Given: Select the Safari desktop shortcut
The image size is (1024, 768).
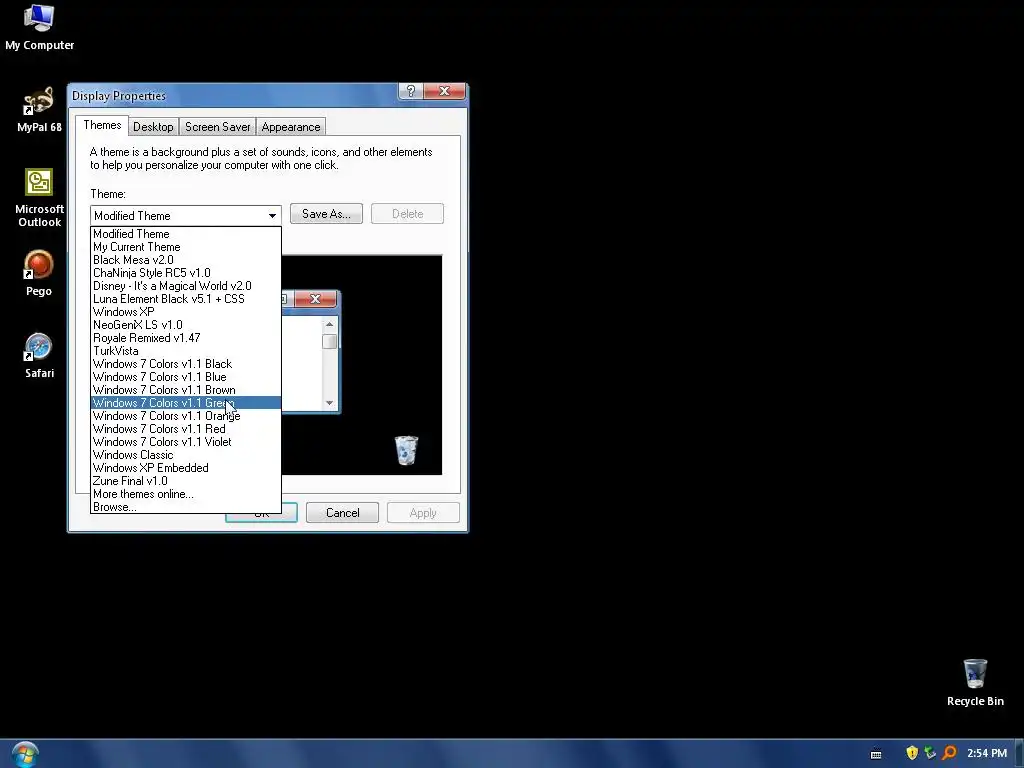Looking at the screenshot, I should click(39, 356).
